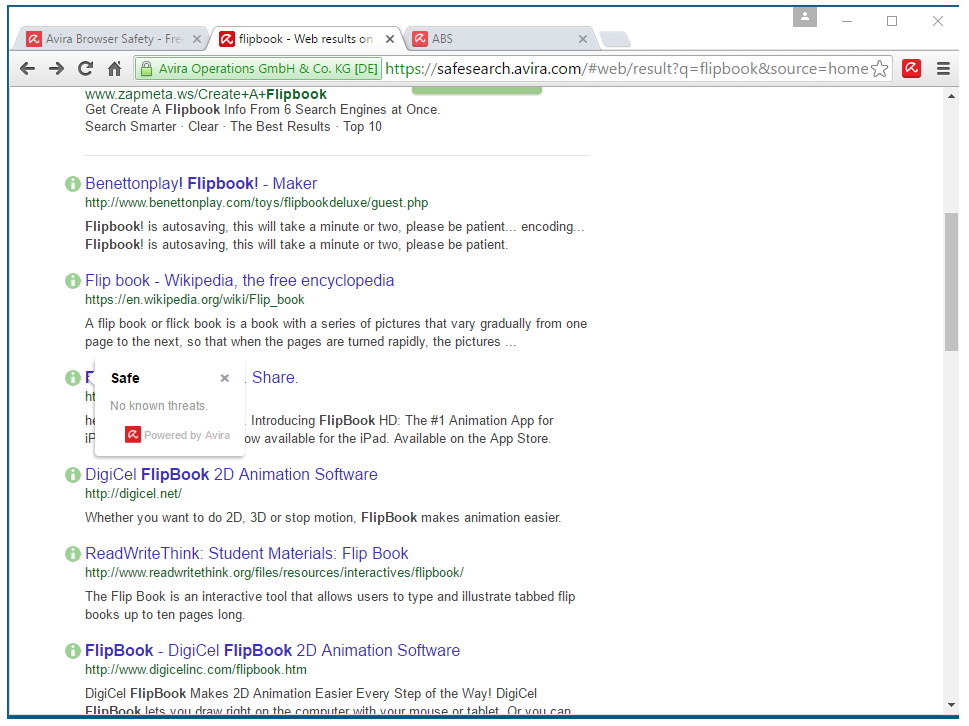Click the address bar URL field
Screen dimensions: 969x726
[x=627, y=69]
